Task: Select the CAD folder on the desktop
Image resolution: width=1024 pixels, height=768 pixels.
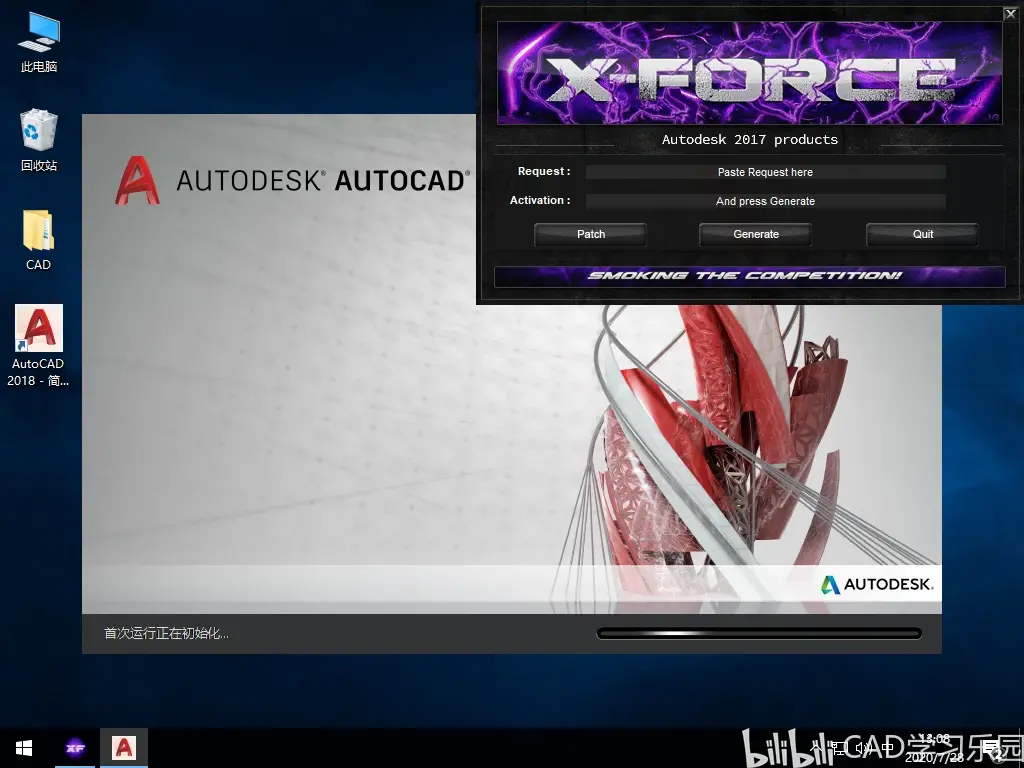Action: [x=39, y=240]
